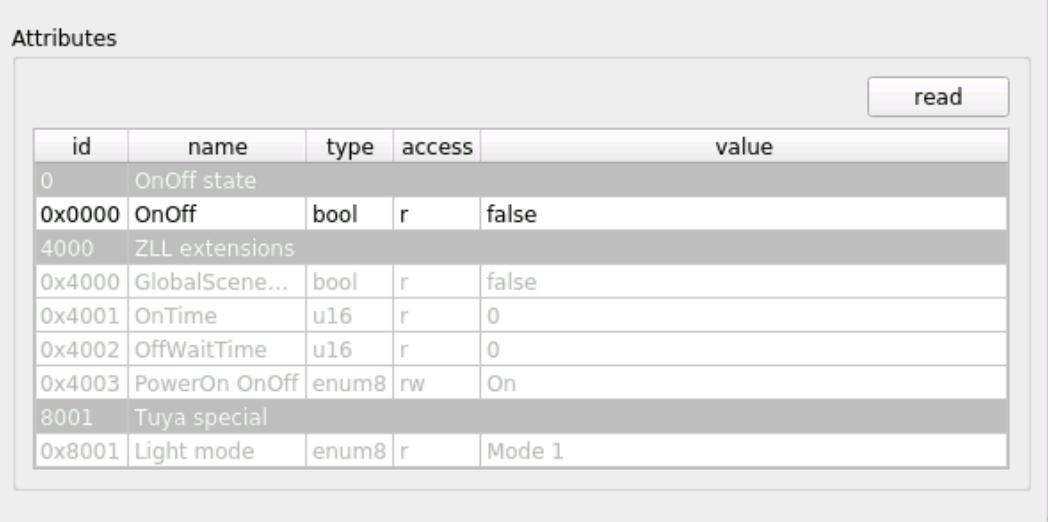
Task: Select the Tuya special group row
Action: click(521, 417)
